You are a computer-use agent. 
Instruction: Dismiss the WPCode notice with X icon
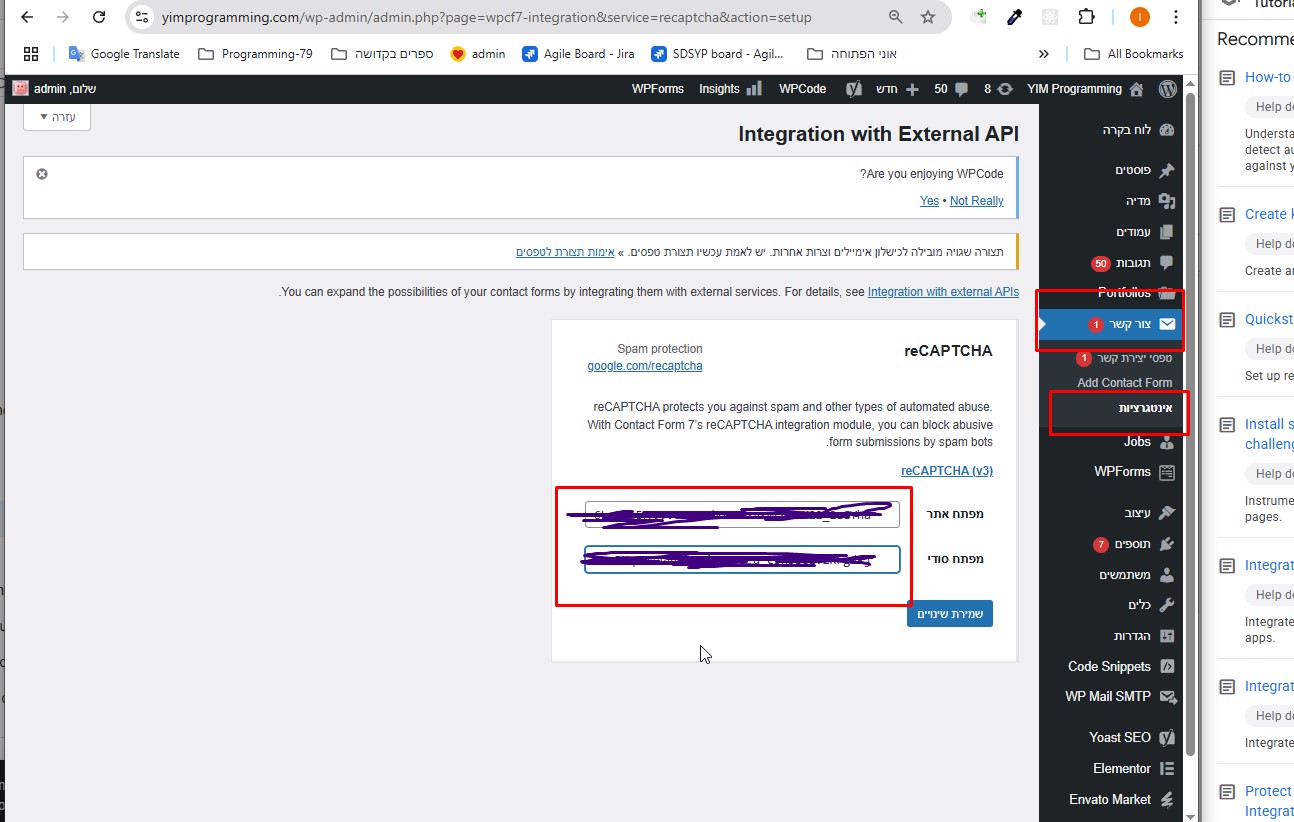pyautogui.click(x=42, y=174)
